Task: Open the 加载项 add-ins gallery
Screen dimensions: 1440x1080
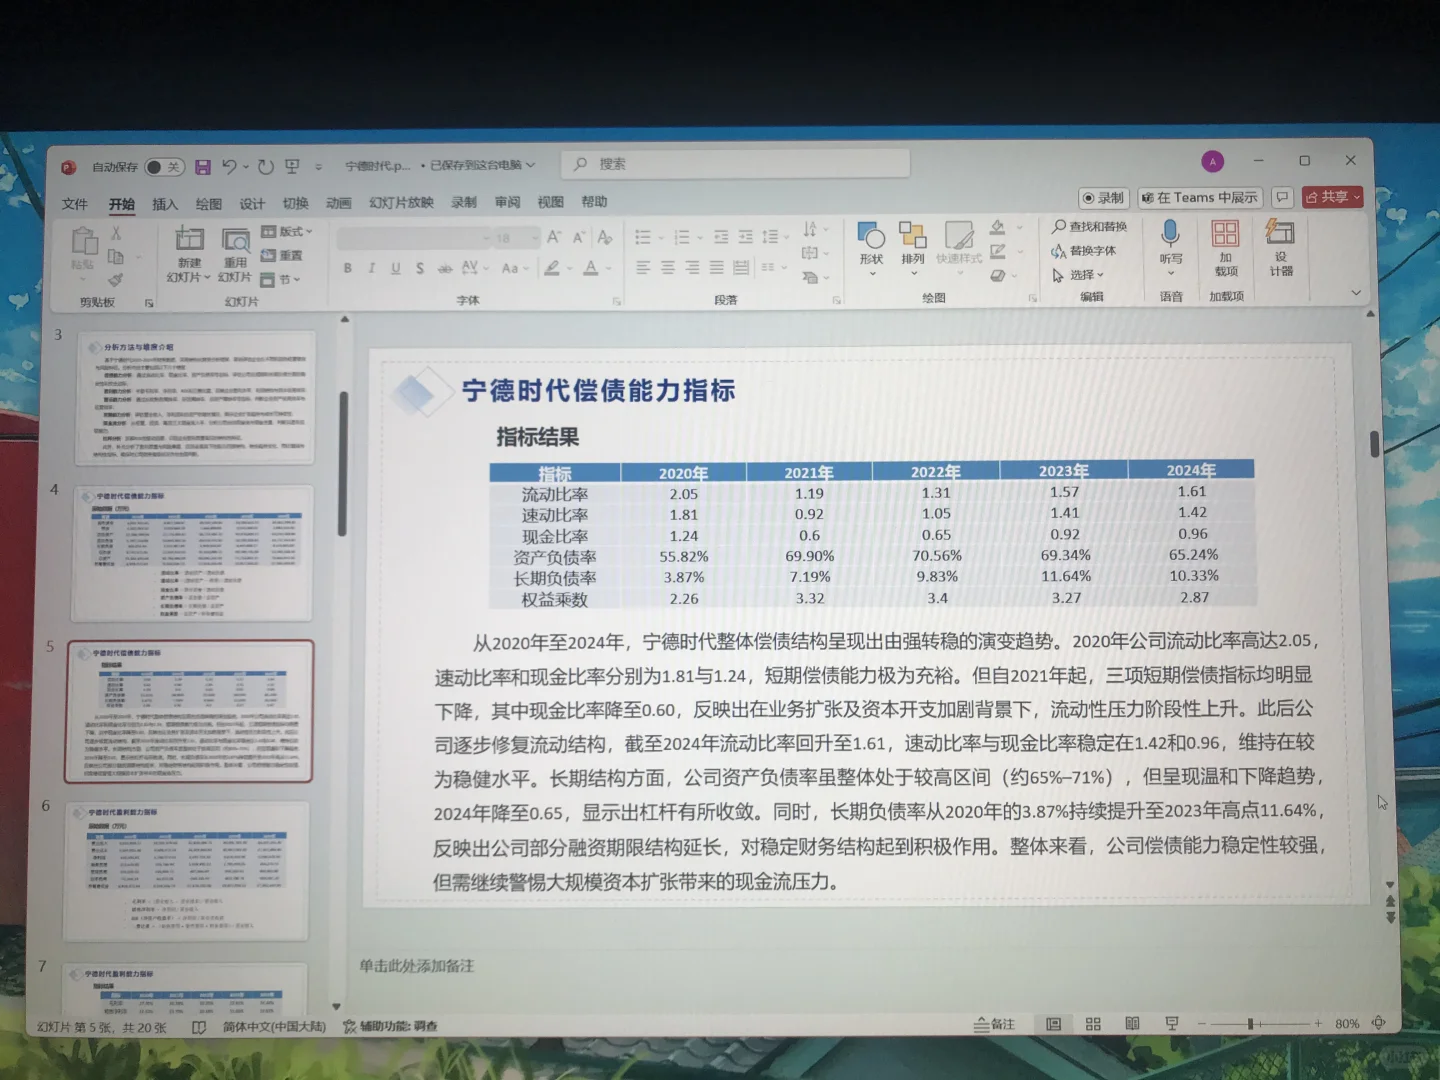Action: coord(1226,248)
